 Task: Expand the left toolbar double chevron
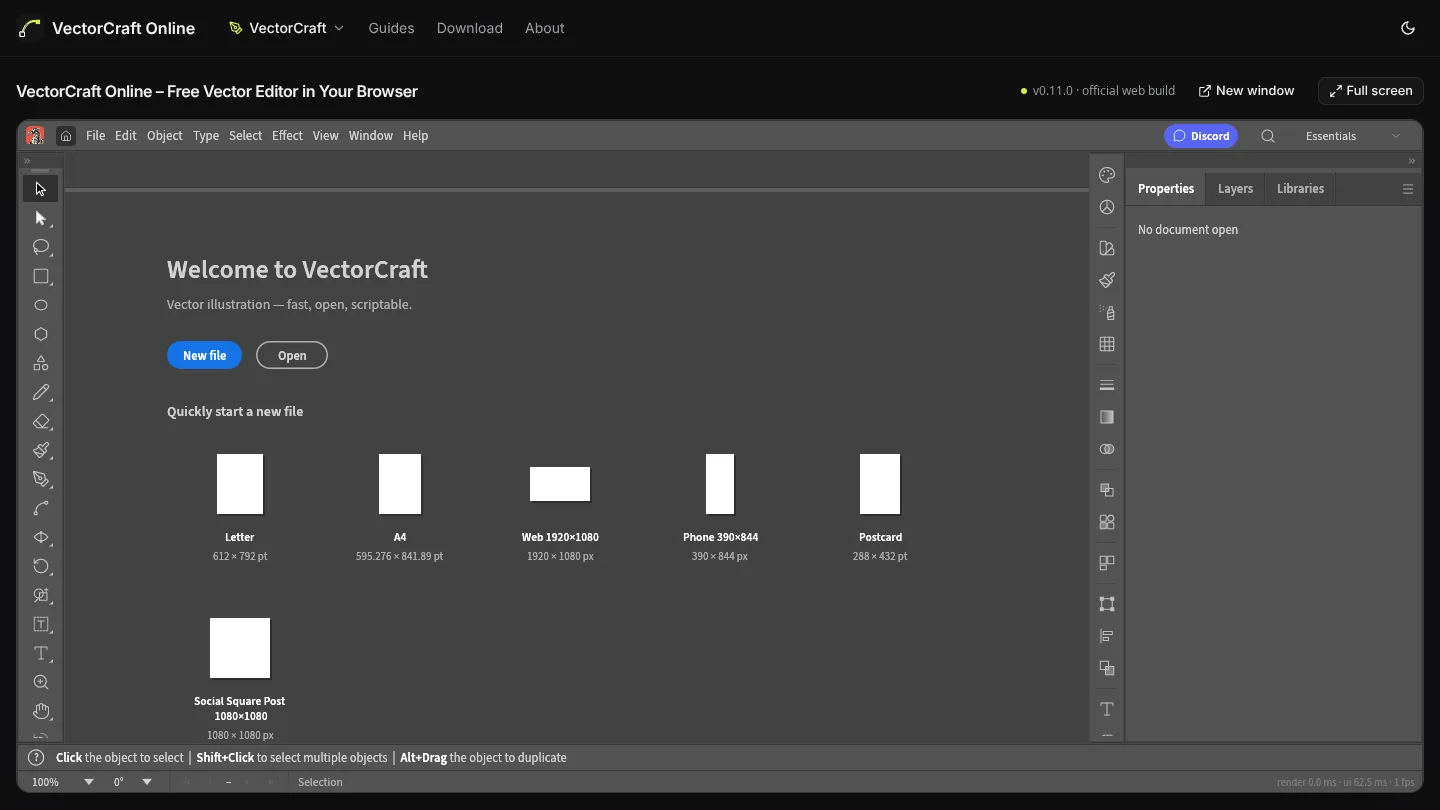[27, 161]
